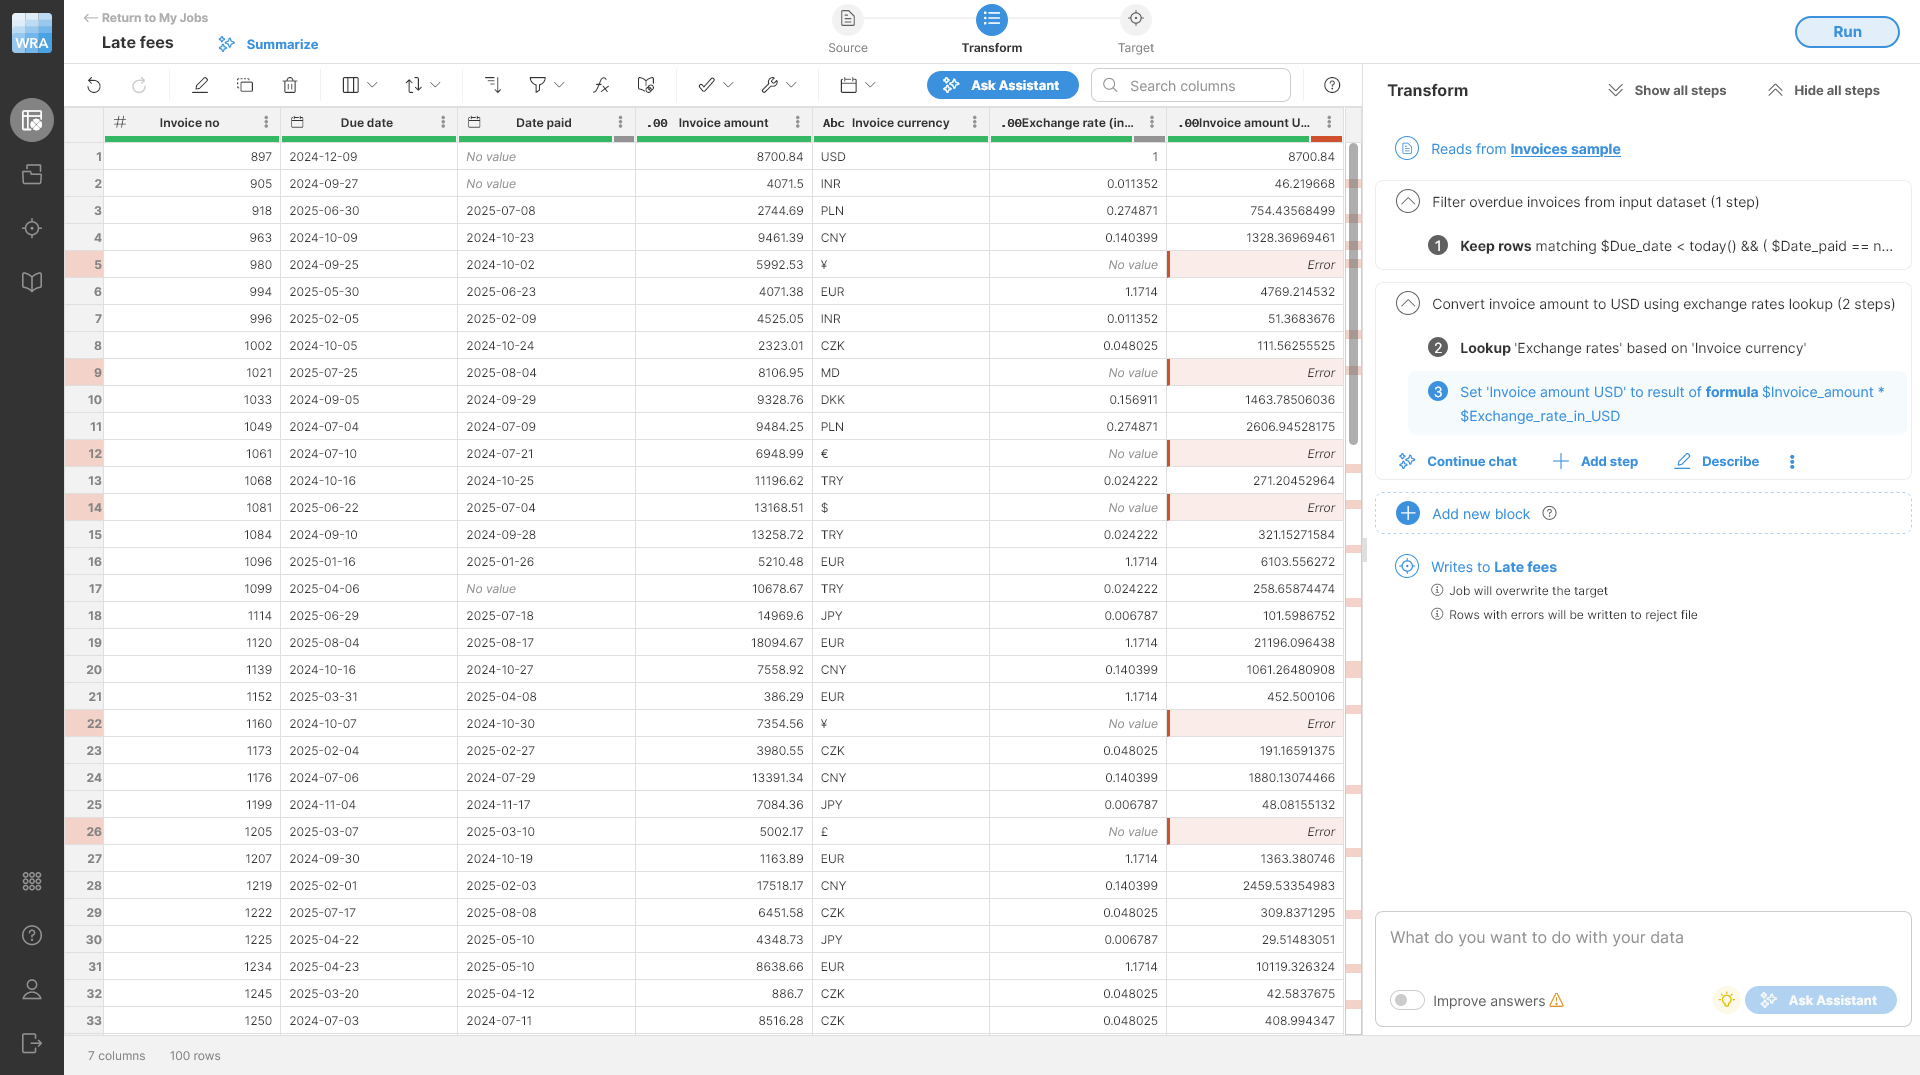Image resolution: width=1920 pixels, height=1075 pixels.
Task: Click the formula fx icon
Action: 601,86
